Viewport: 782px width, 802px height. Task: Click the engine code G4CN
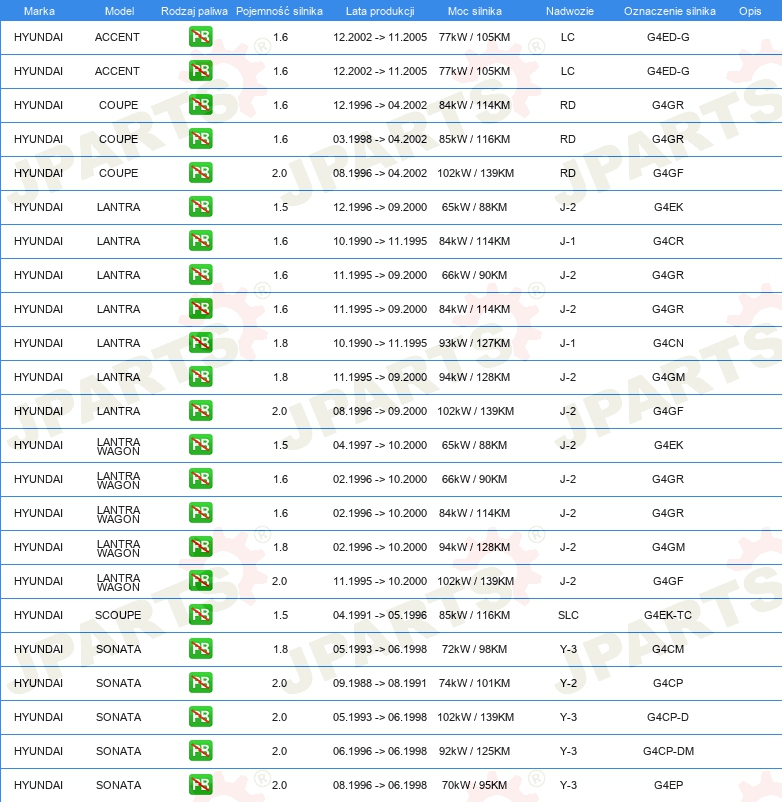pos(668,343)
